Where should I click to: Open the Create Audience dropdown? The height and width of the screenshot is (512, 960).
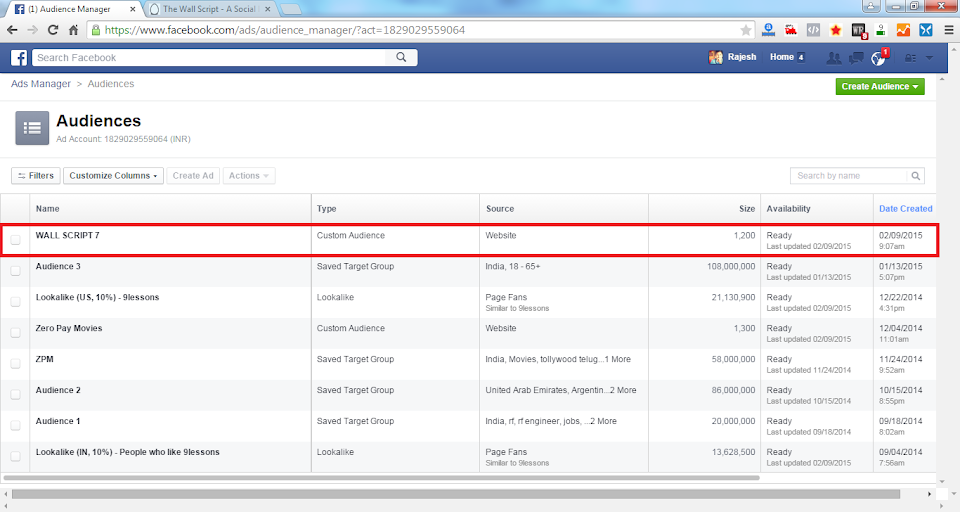pyautogui.click(x=880, y=86)
